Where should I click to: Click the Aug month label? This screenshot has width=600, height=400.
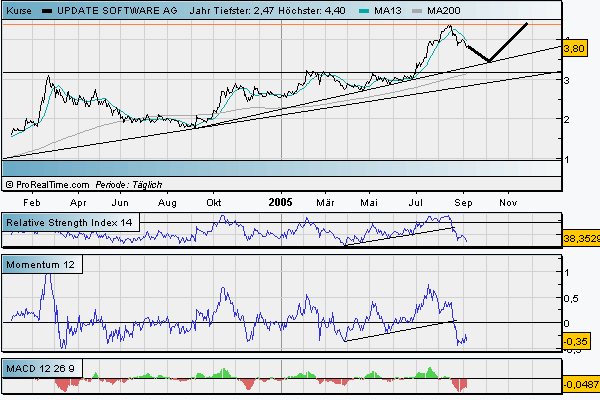point(167,202)
